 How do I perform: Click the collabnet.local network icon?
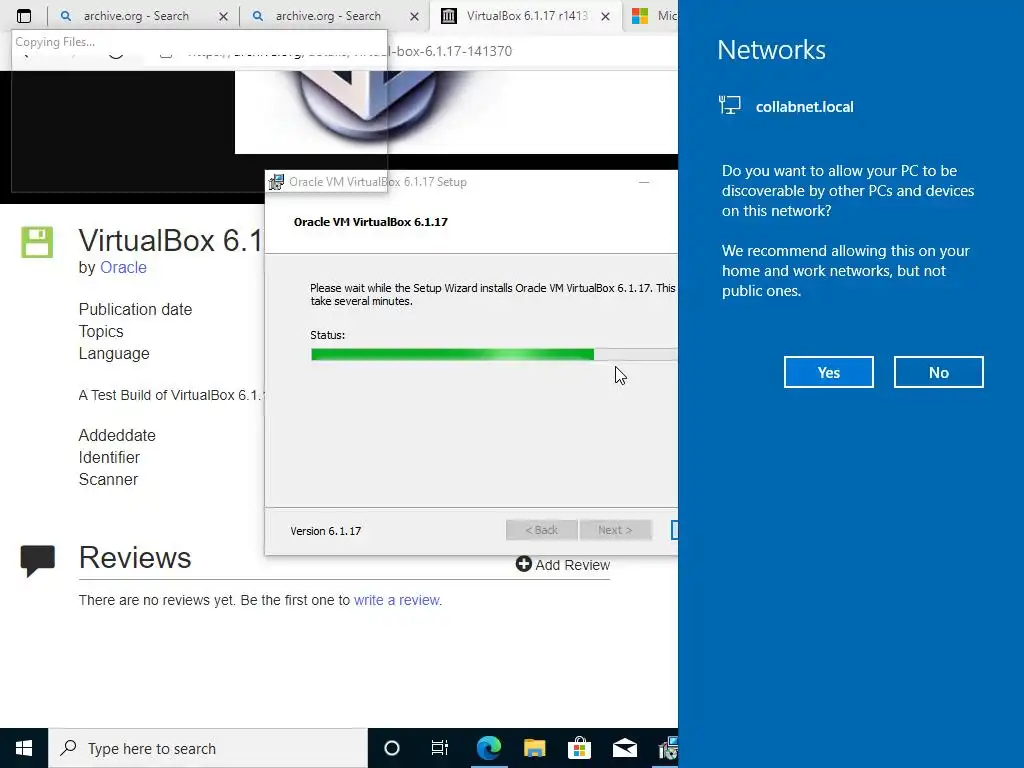pyautogui.click(x=729, y=105)
